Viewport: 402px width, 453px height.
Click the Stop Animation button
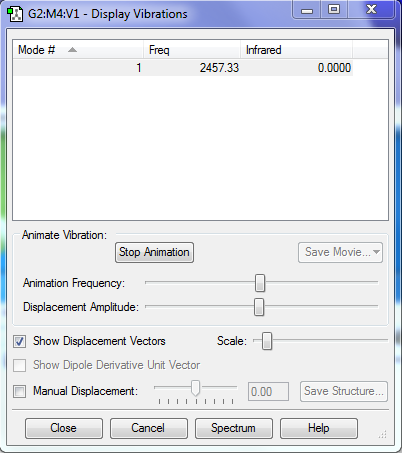click(154, 252)
